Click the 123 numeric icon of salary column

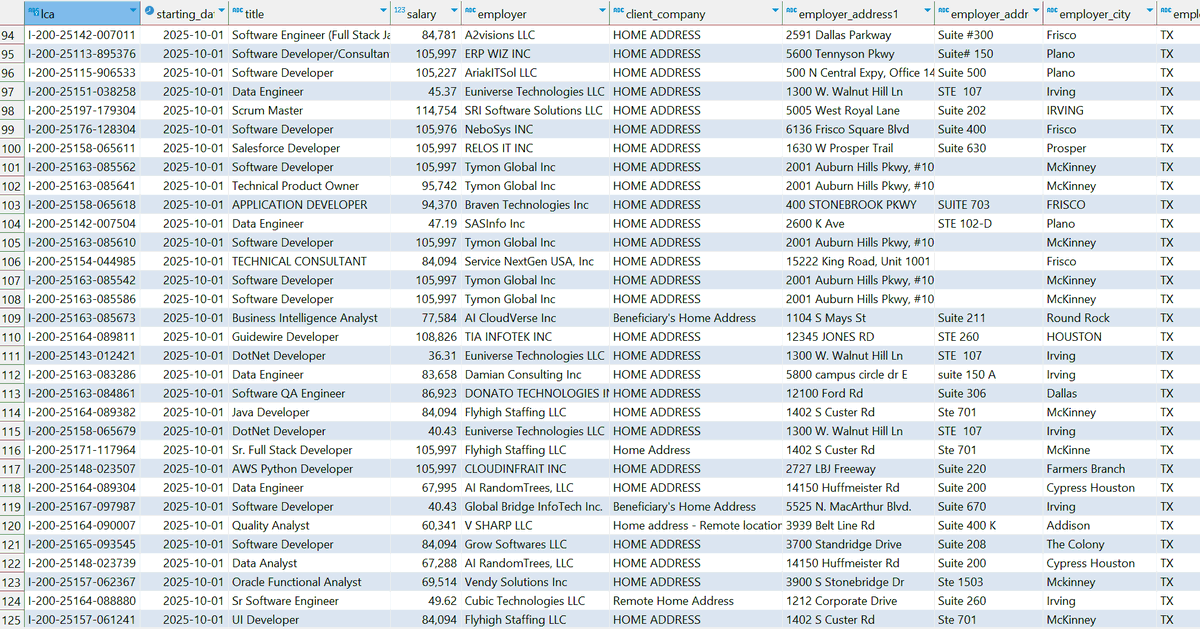(x=400, y=12)
